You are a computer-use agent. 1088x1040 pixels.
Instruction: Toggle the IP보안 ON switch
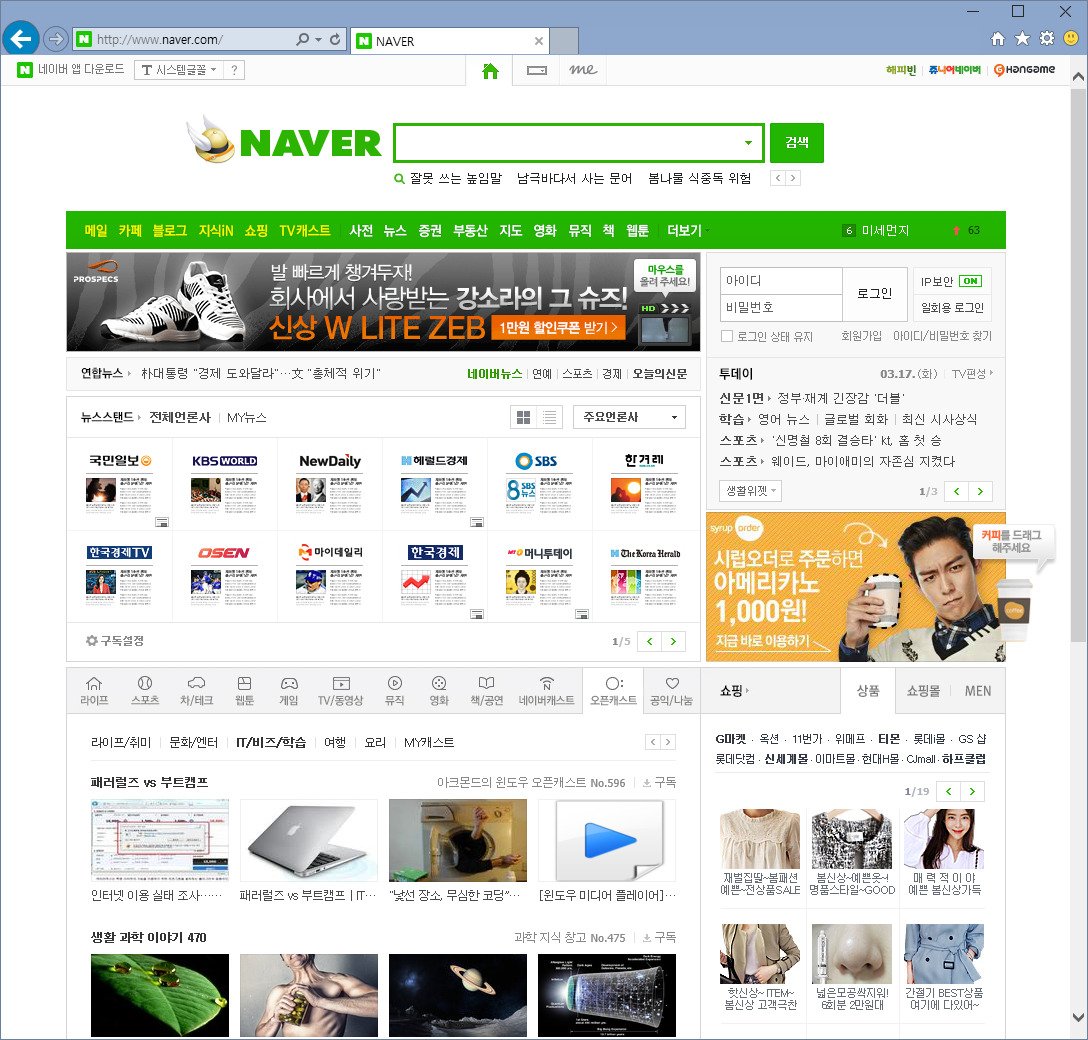[x=970, y=281]
